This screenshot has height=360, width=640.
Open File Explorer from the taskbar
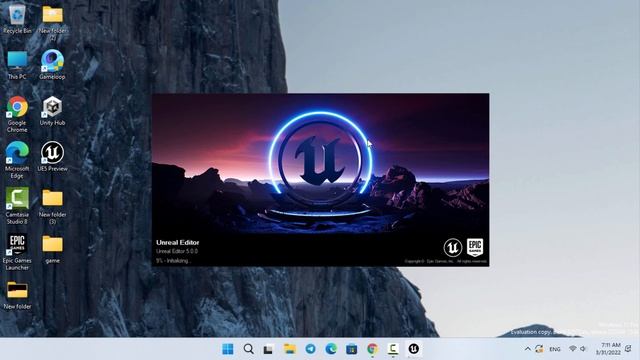tap(289, 349)
